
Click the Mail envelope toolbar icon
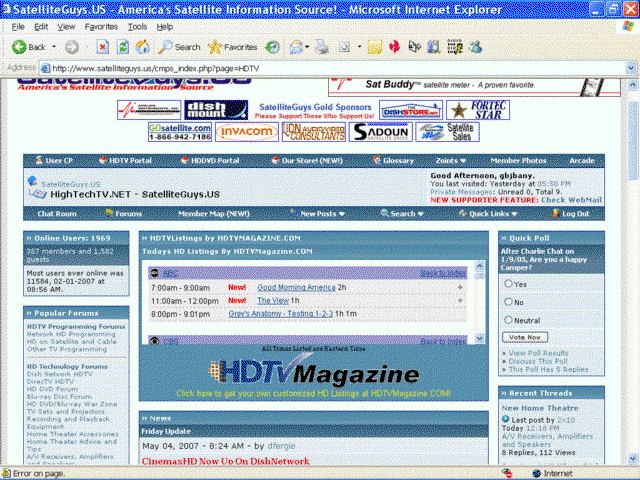click(296, 47)
